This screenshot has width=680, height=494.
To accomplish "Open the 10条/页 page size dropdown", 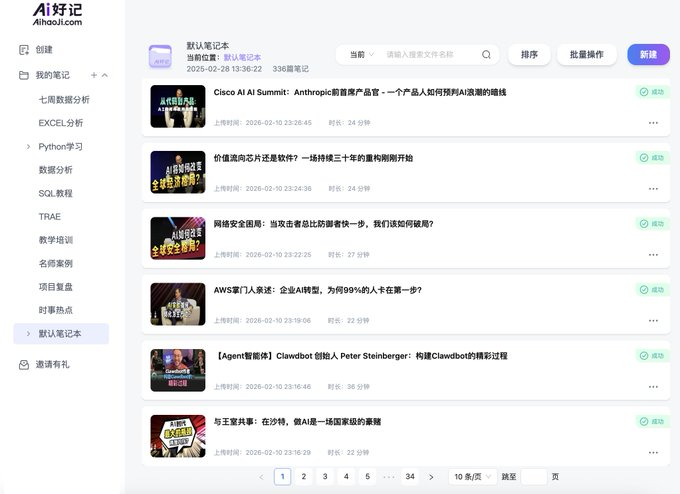I will pos(472,477).
